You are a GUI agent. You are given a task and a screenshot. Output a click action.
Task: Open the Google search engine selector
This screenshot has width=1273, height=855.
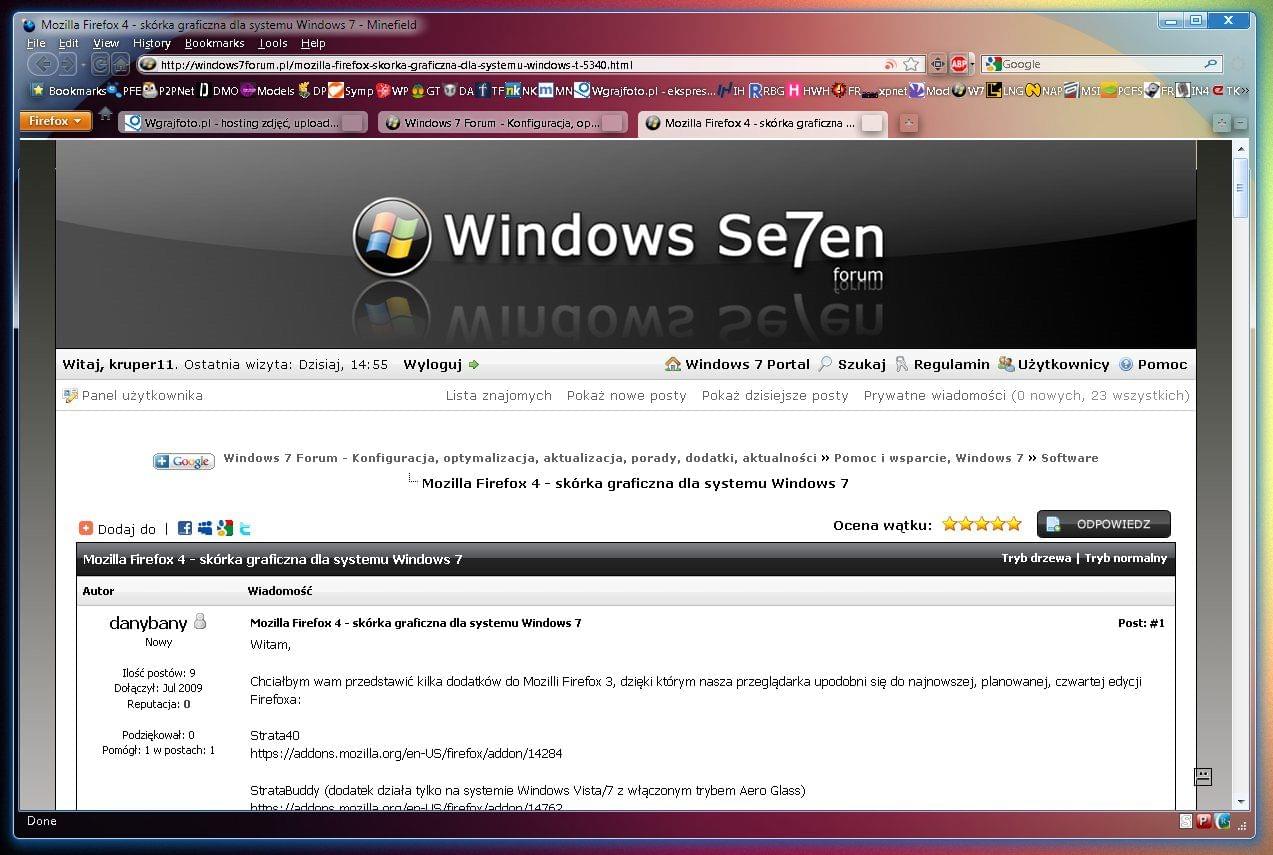pyautogui.click(x=993, y=64)
